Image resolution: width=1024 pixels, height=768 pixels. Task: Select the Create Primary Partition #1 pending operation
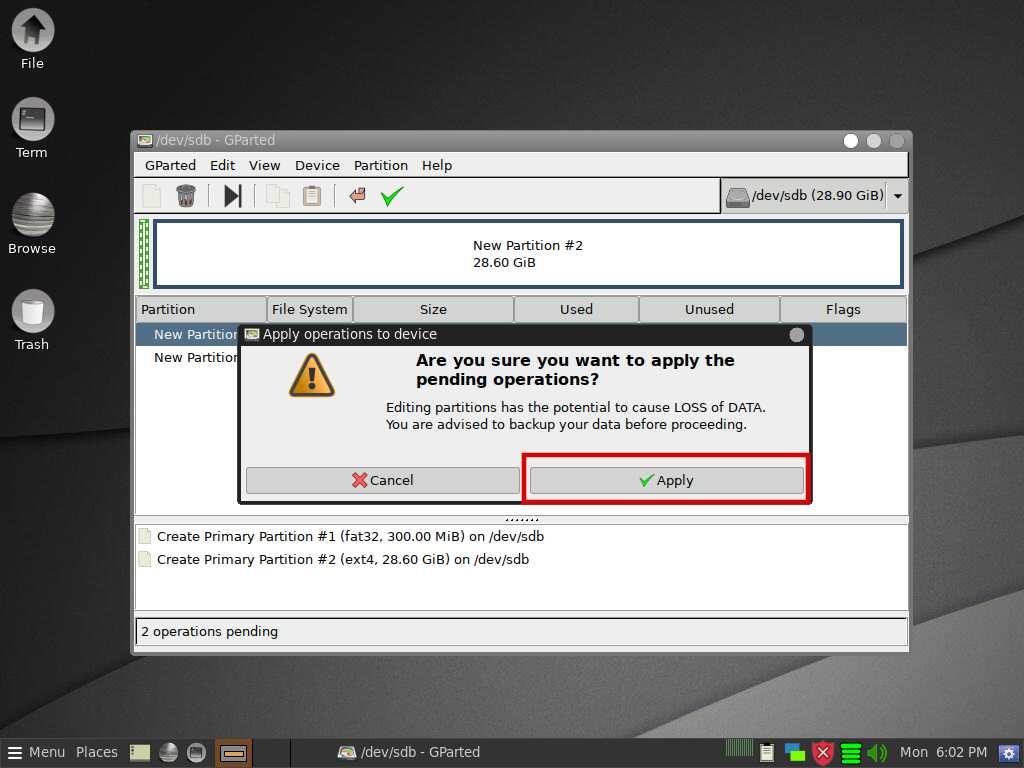coord(350,536)
